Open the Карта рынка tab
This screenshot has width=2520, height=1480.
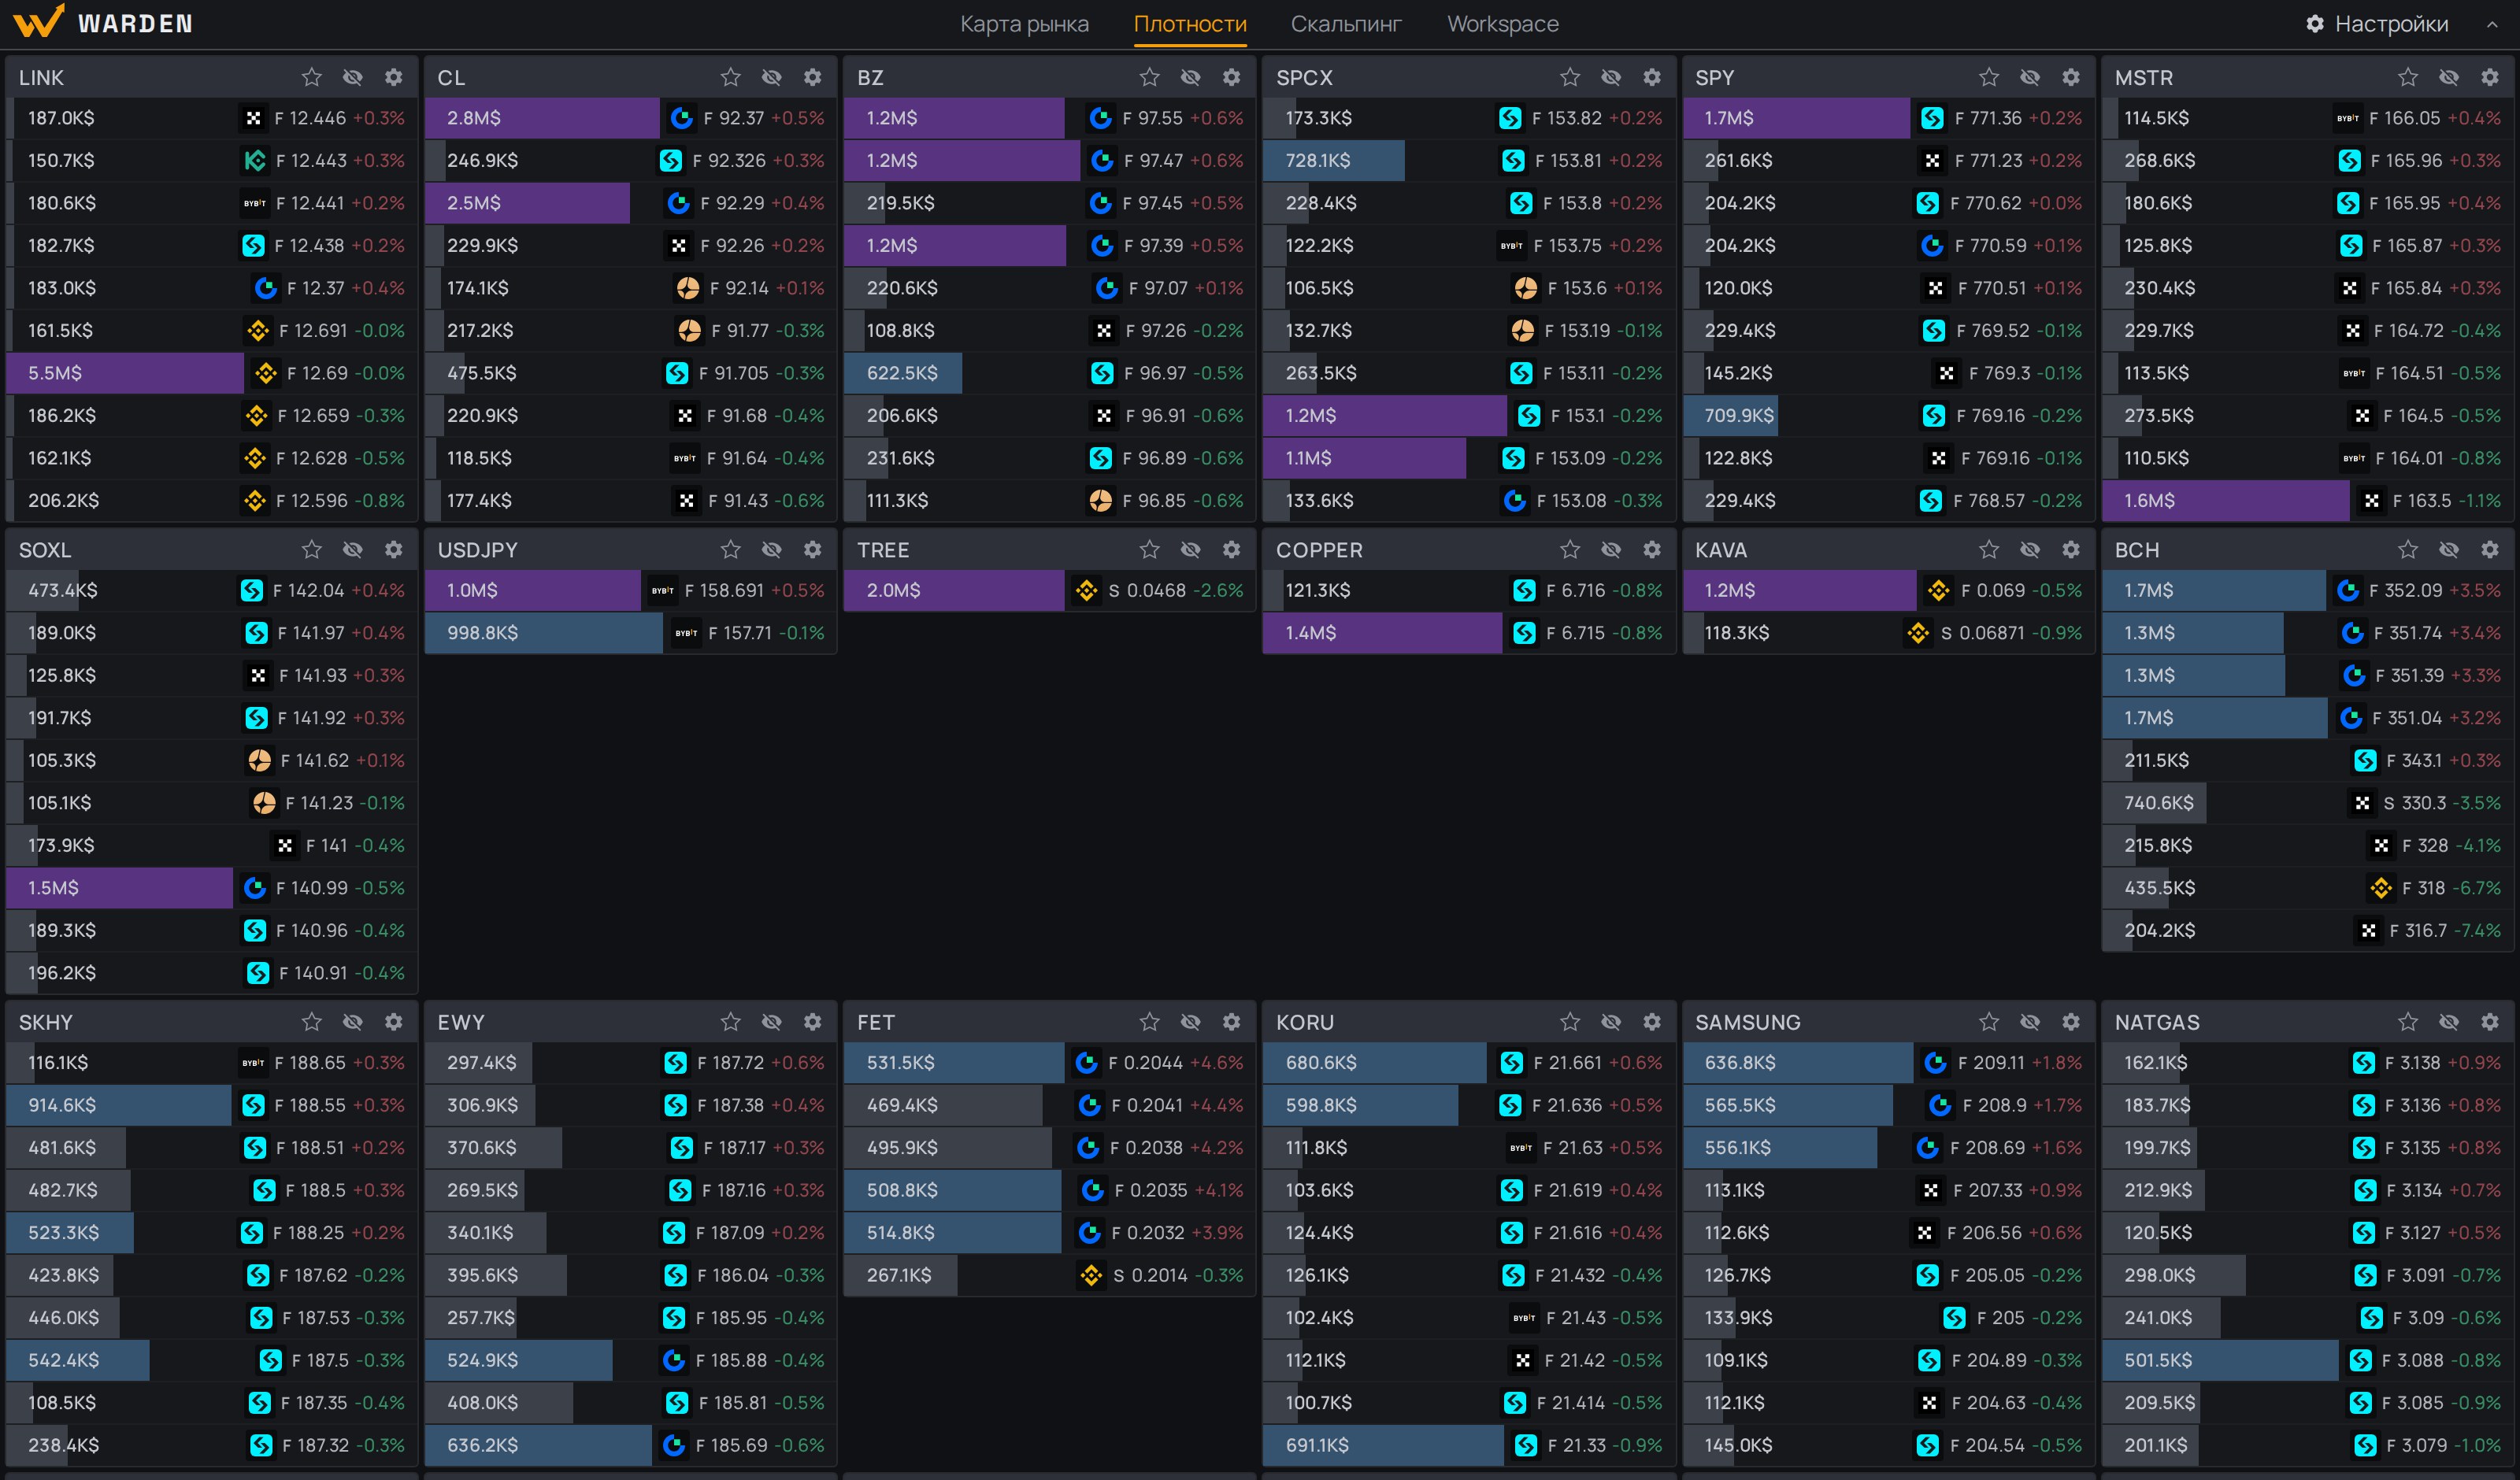pos(1024,24)
